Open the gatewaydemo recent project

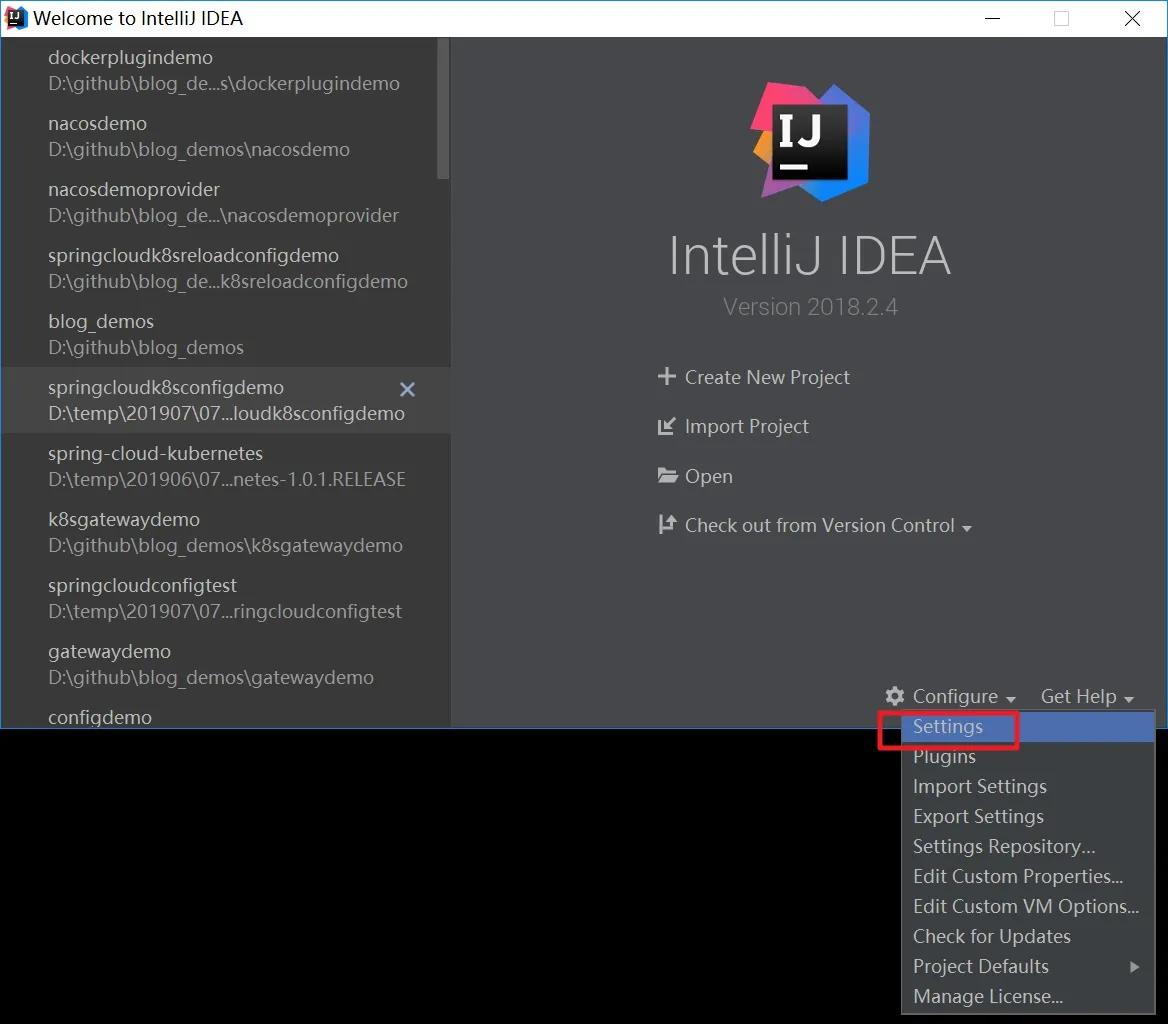point(226,664)
